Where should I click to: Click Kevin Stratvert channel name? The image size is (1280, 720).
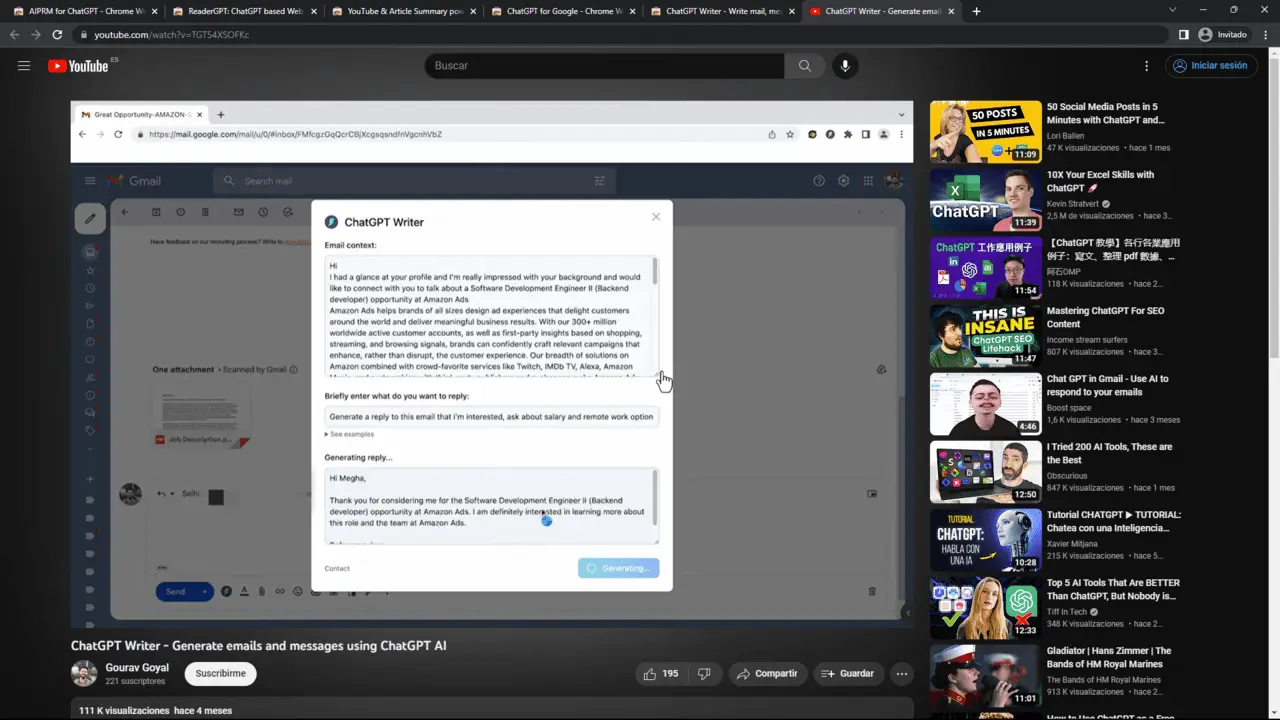point(1073,203)
